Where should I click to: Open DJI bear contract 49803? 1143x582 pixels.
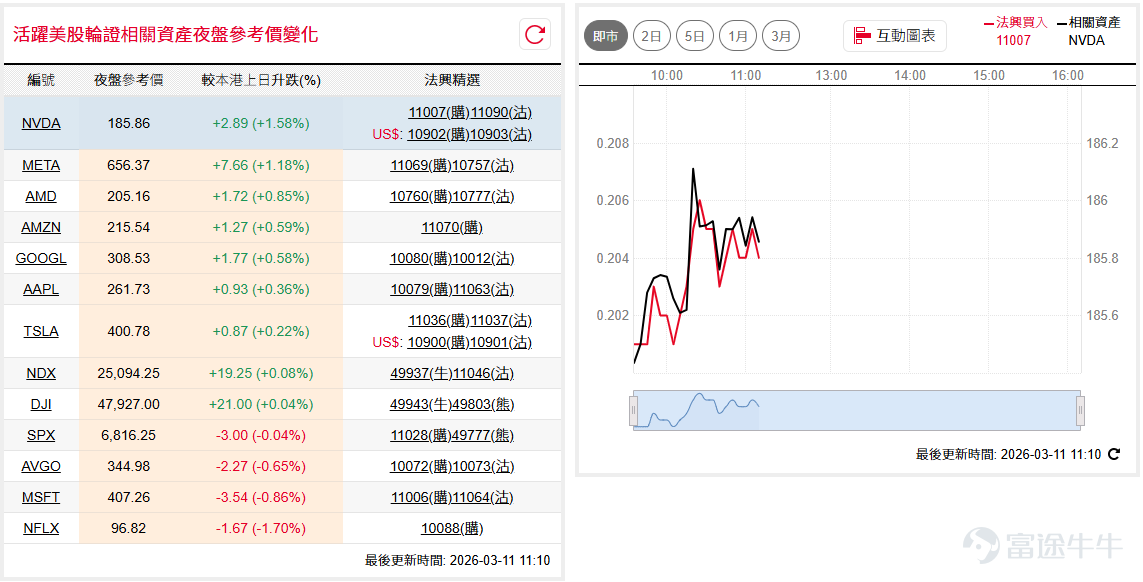tap(483, 404)
